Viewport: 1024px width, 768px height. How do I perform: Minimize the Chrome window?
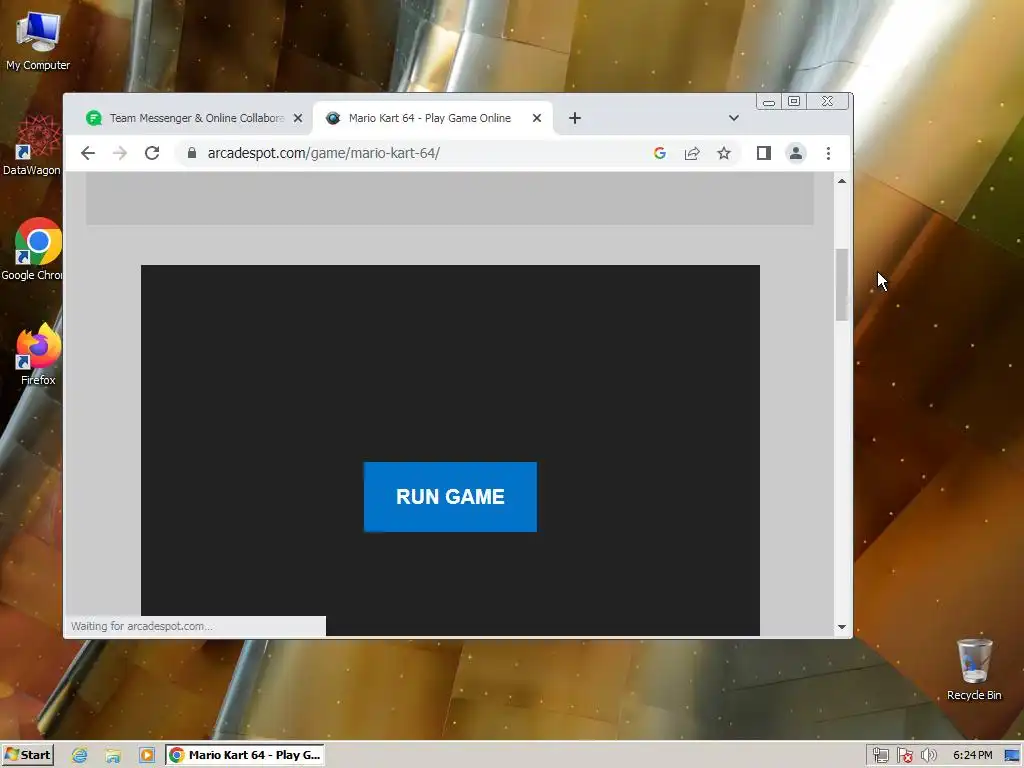[769, 101]
